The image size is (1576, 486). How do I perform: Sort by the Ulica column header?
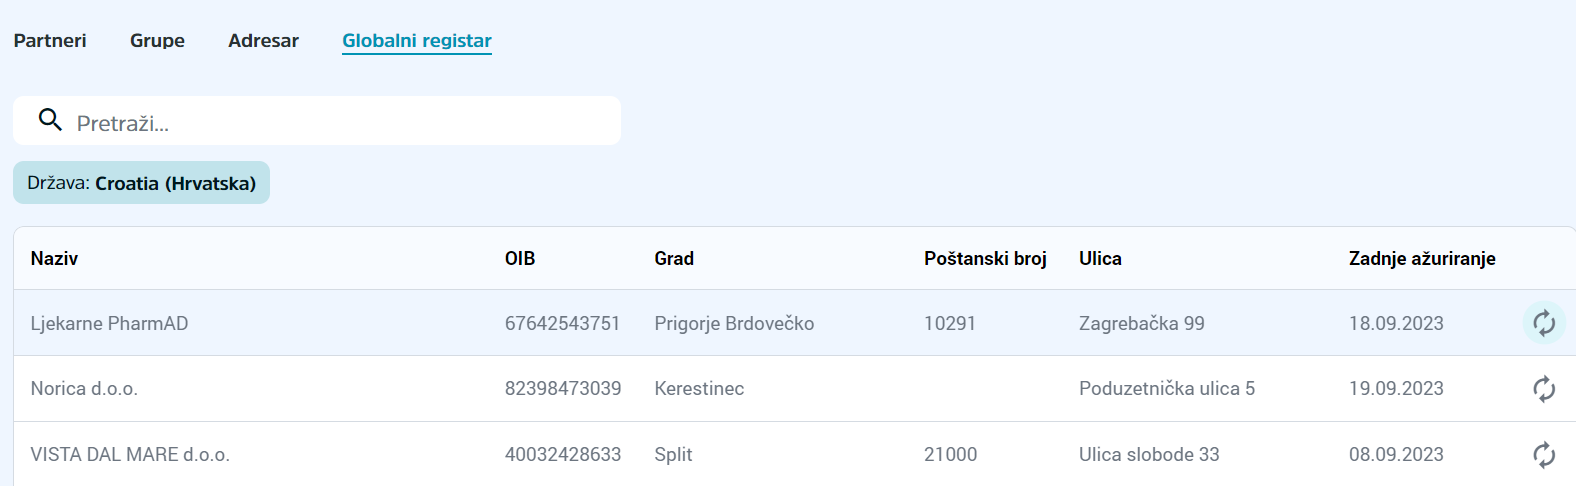pyautogui.click(x=1100, y=259)
